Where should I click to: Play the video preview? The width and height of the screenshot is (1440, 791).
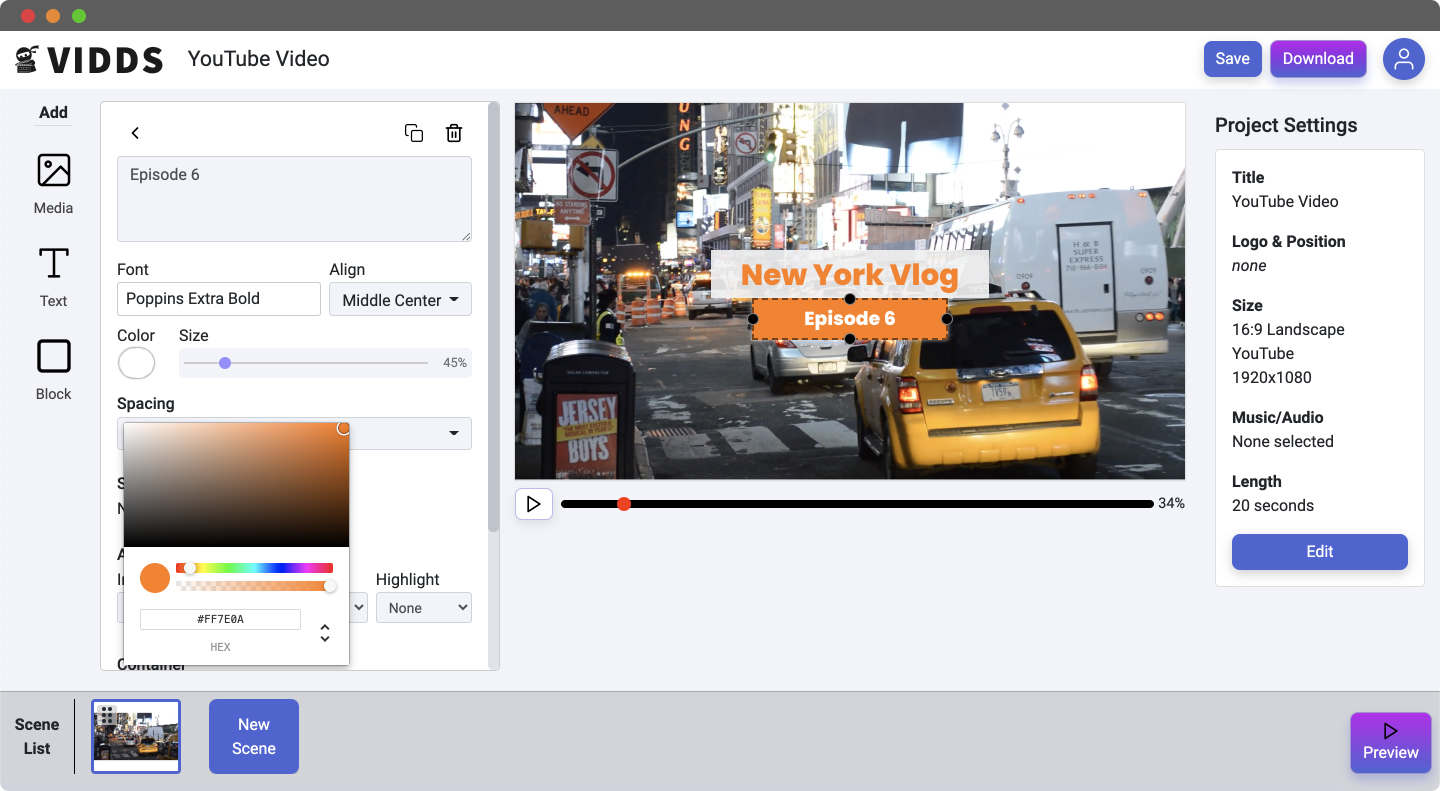pos(534,504)
